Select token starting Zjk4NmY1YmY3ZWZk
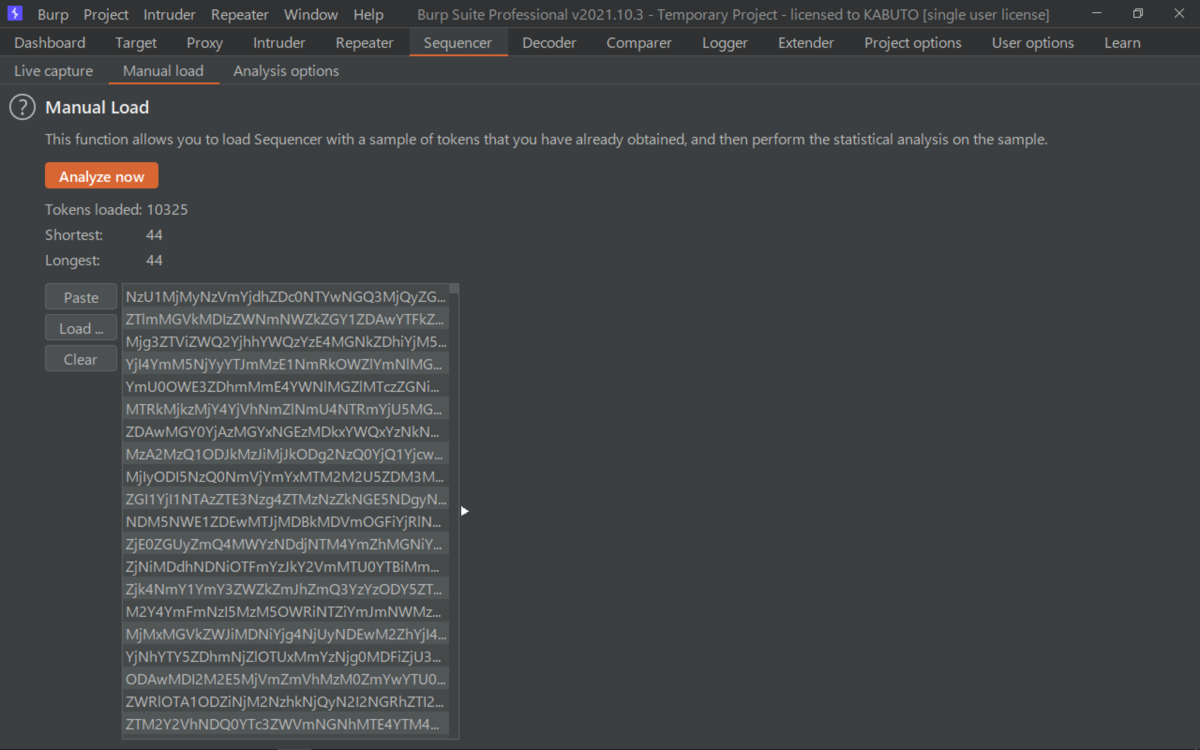1200x750 pixels. [x=286, y=589]
